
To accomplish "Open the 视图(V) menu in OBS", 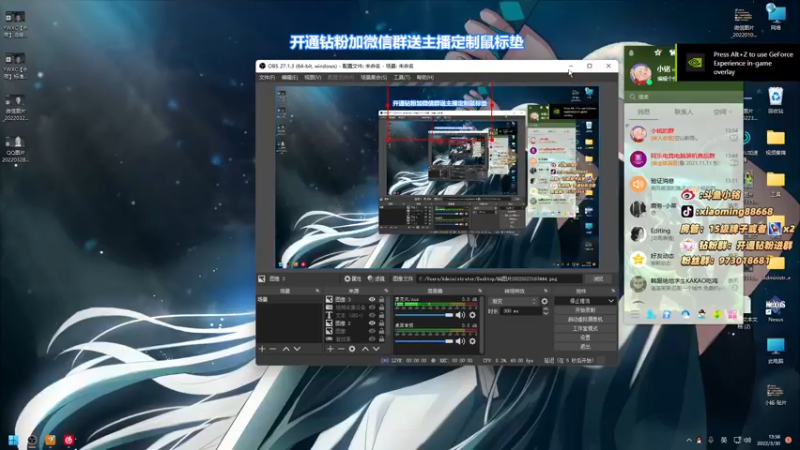I will click(x=313, y=78).
